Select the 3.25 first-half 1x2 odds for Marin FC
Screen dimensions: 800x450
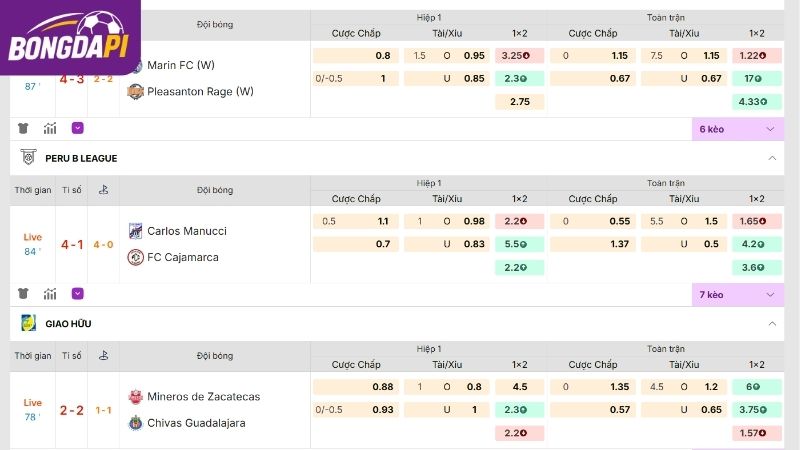tap(519, 56)
